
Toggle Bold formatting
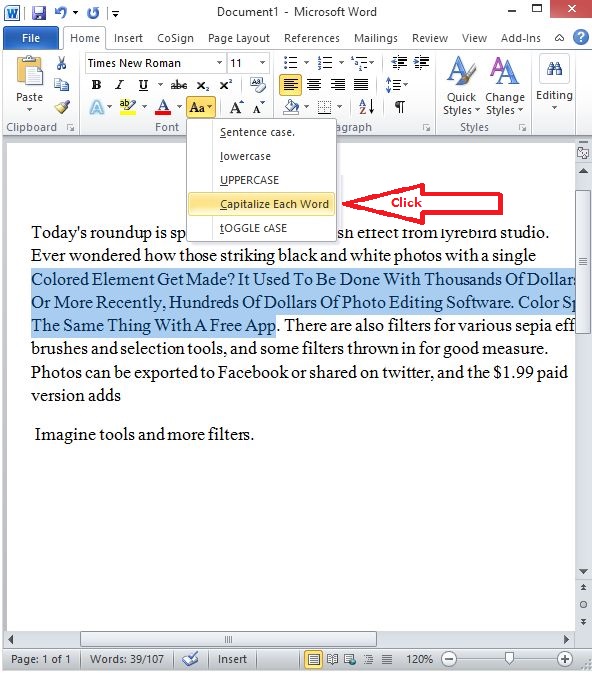point(96,85)
